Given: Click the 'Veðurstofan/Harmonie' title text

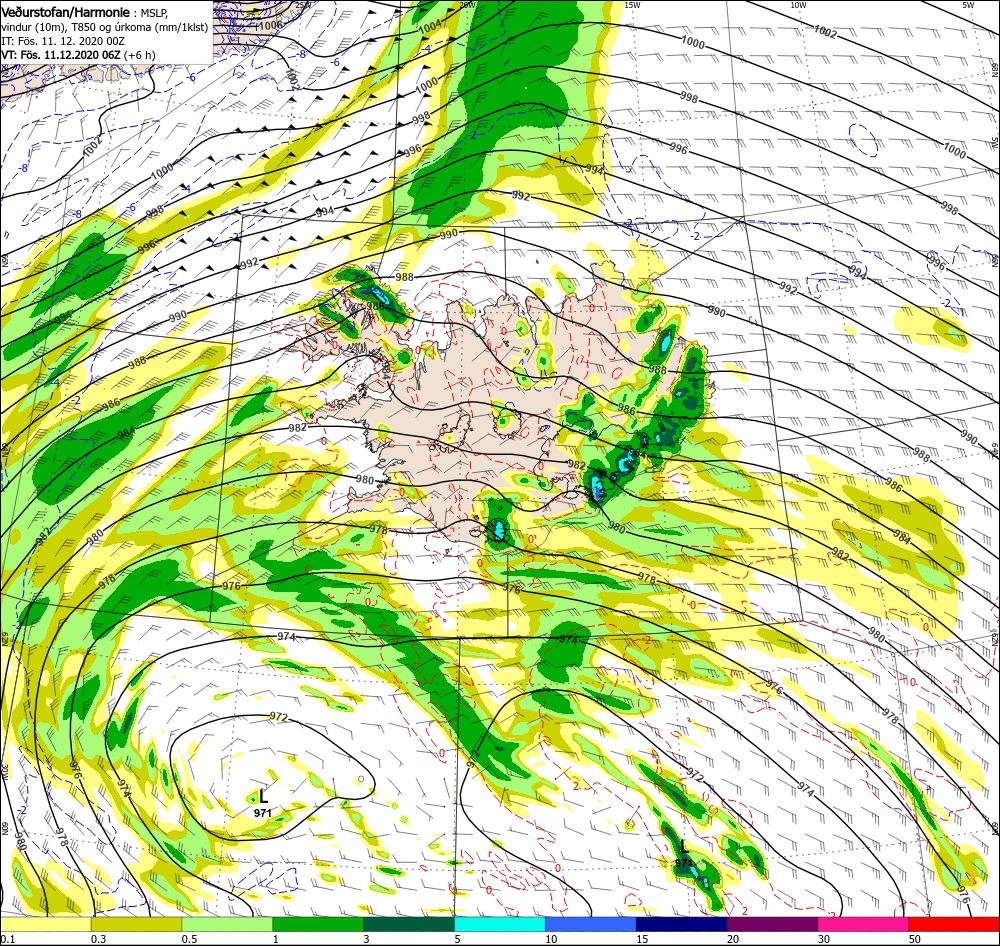Looking at the screenshot, I should coord(65,12).
